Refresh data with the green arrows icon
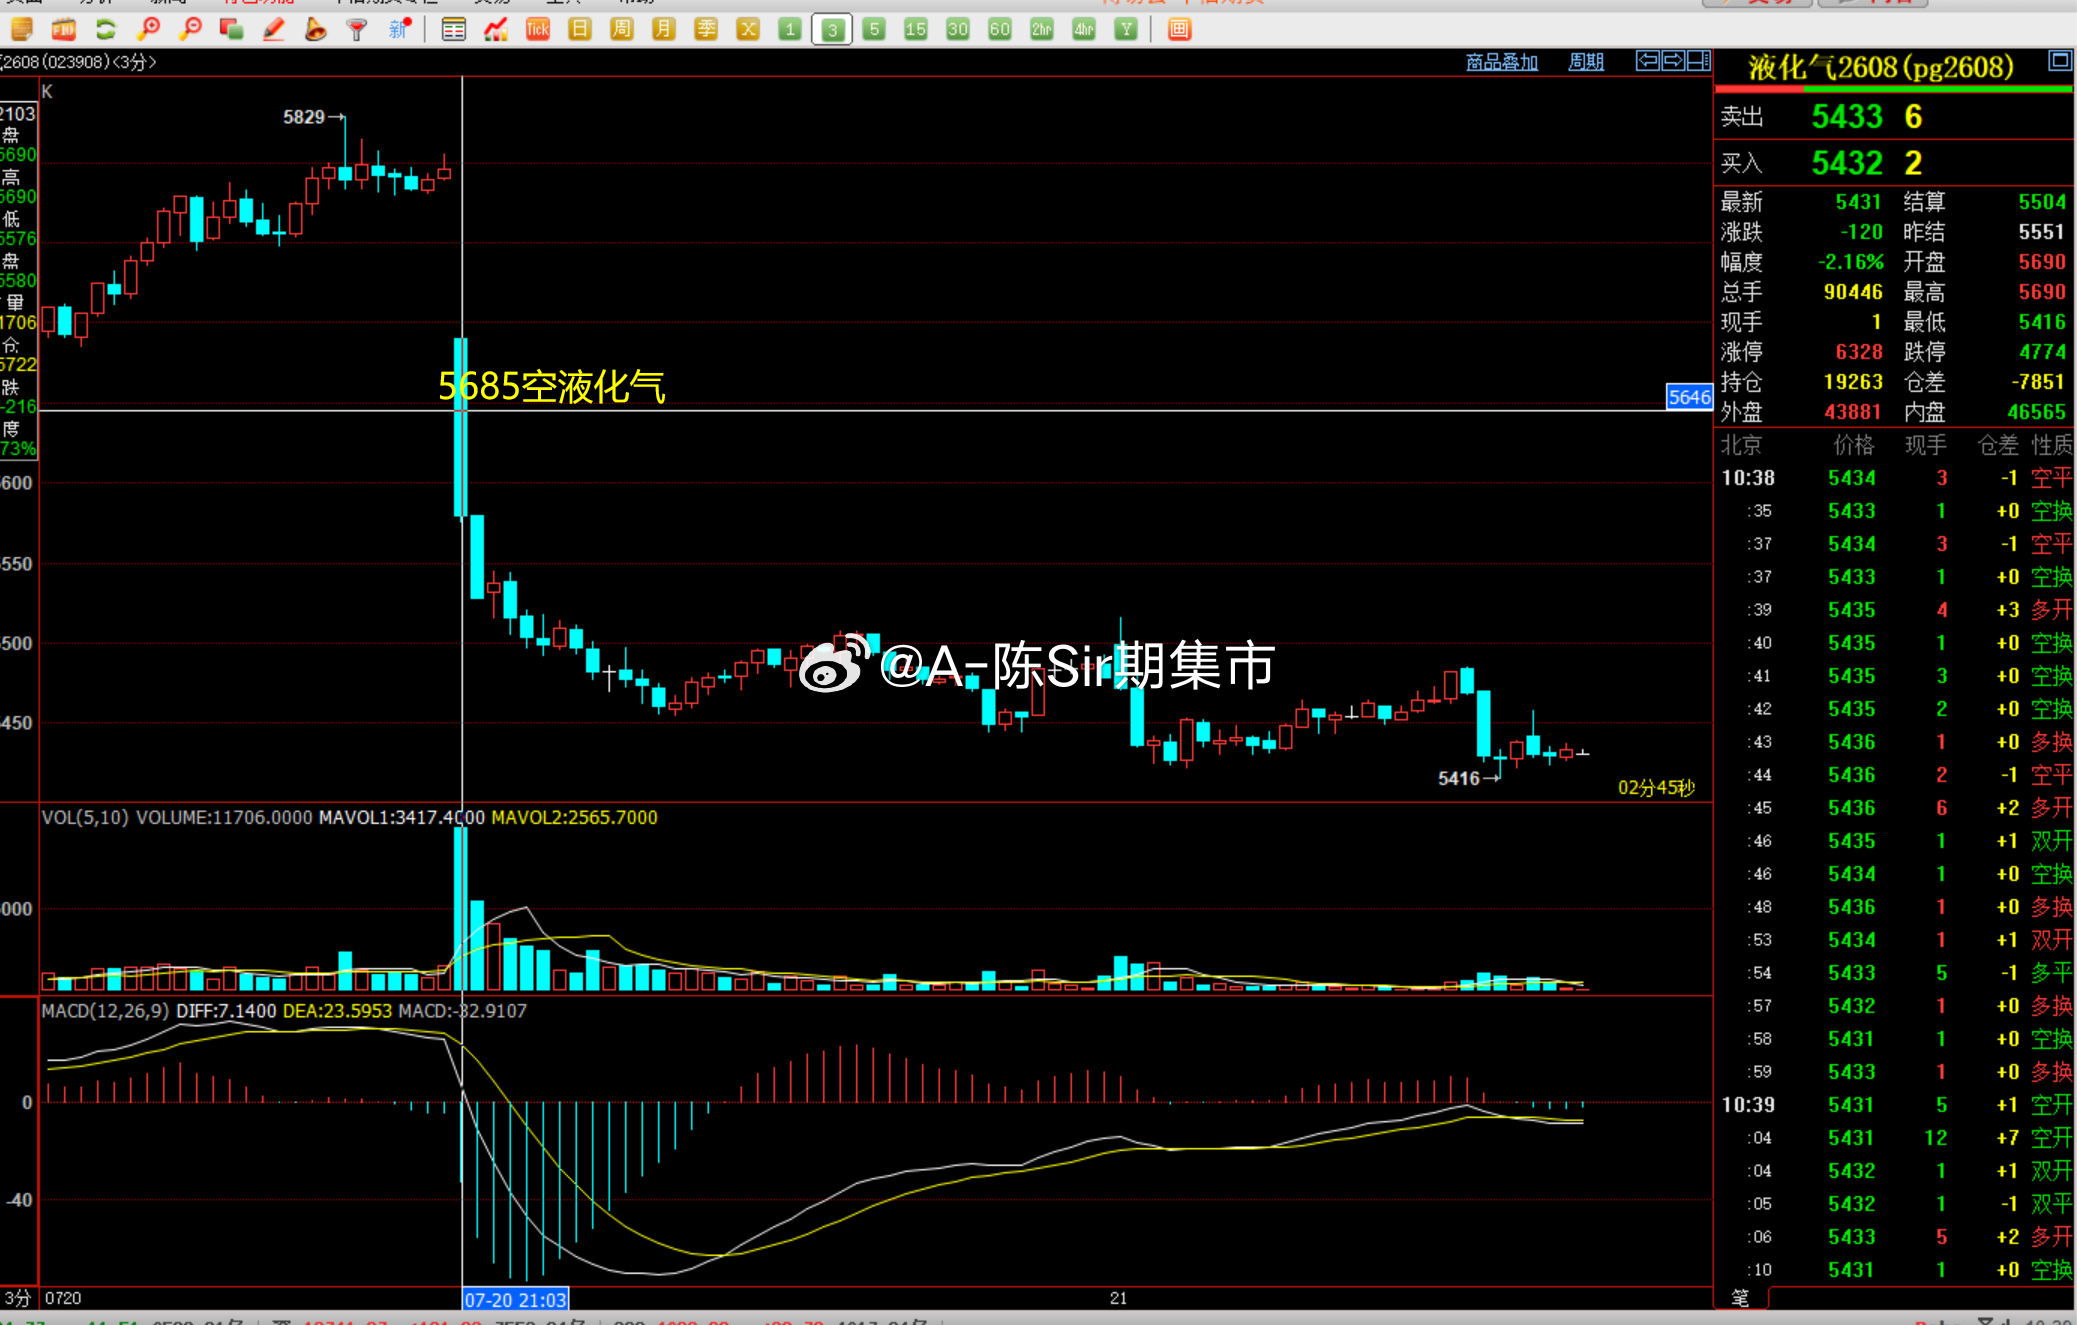The height and width of the screenshot is (1325, 2077). [106, 29]
